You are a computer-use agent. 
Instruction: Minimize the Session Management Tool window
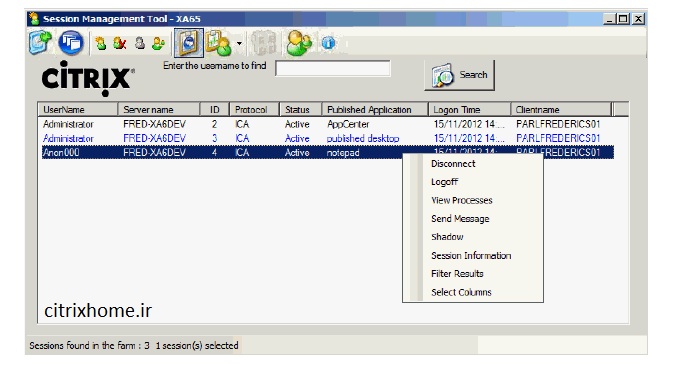(609, 19)
